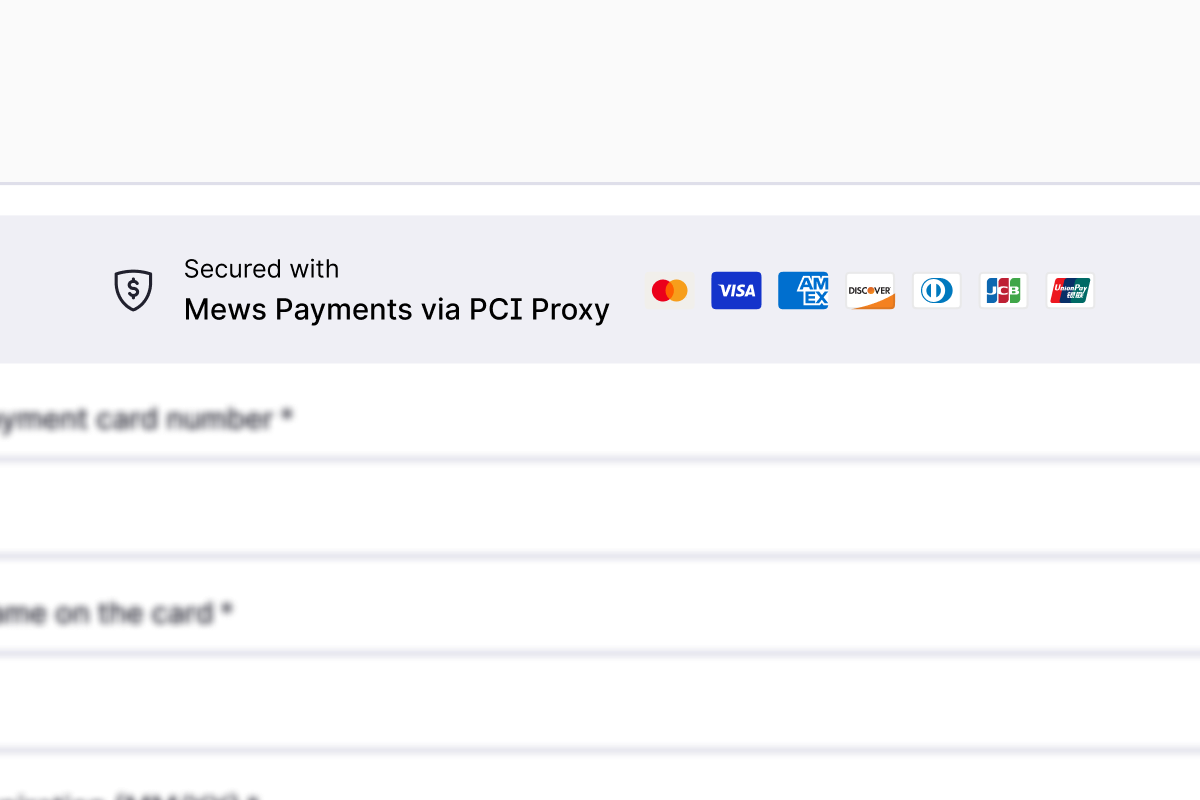
Task: Select the Diners Club card icon
Action: pyautogui.click(x=937, y=291)
